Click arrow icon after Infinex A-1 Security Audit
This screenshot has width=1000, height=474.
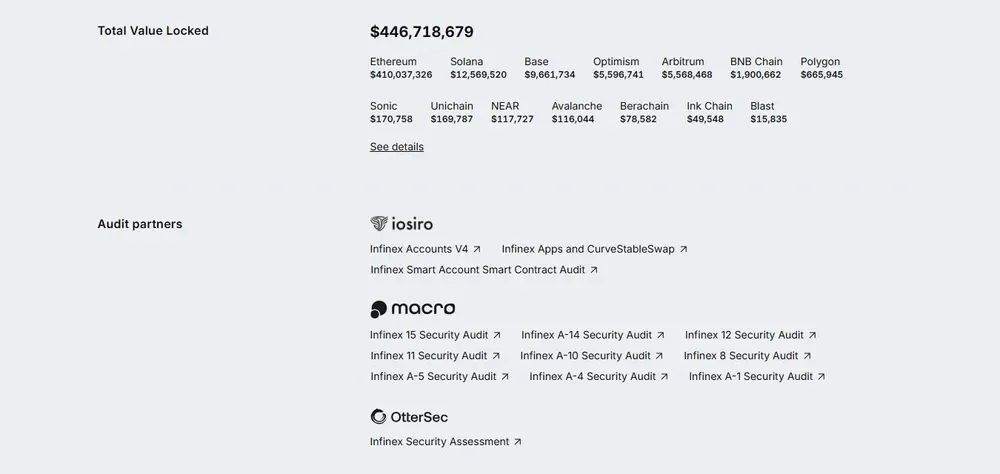click(822, 377)
